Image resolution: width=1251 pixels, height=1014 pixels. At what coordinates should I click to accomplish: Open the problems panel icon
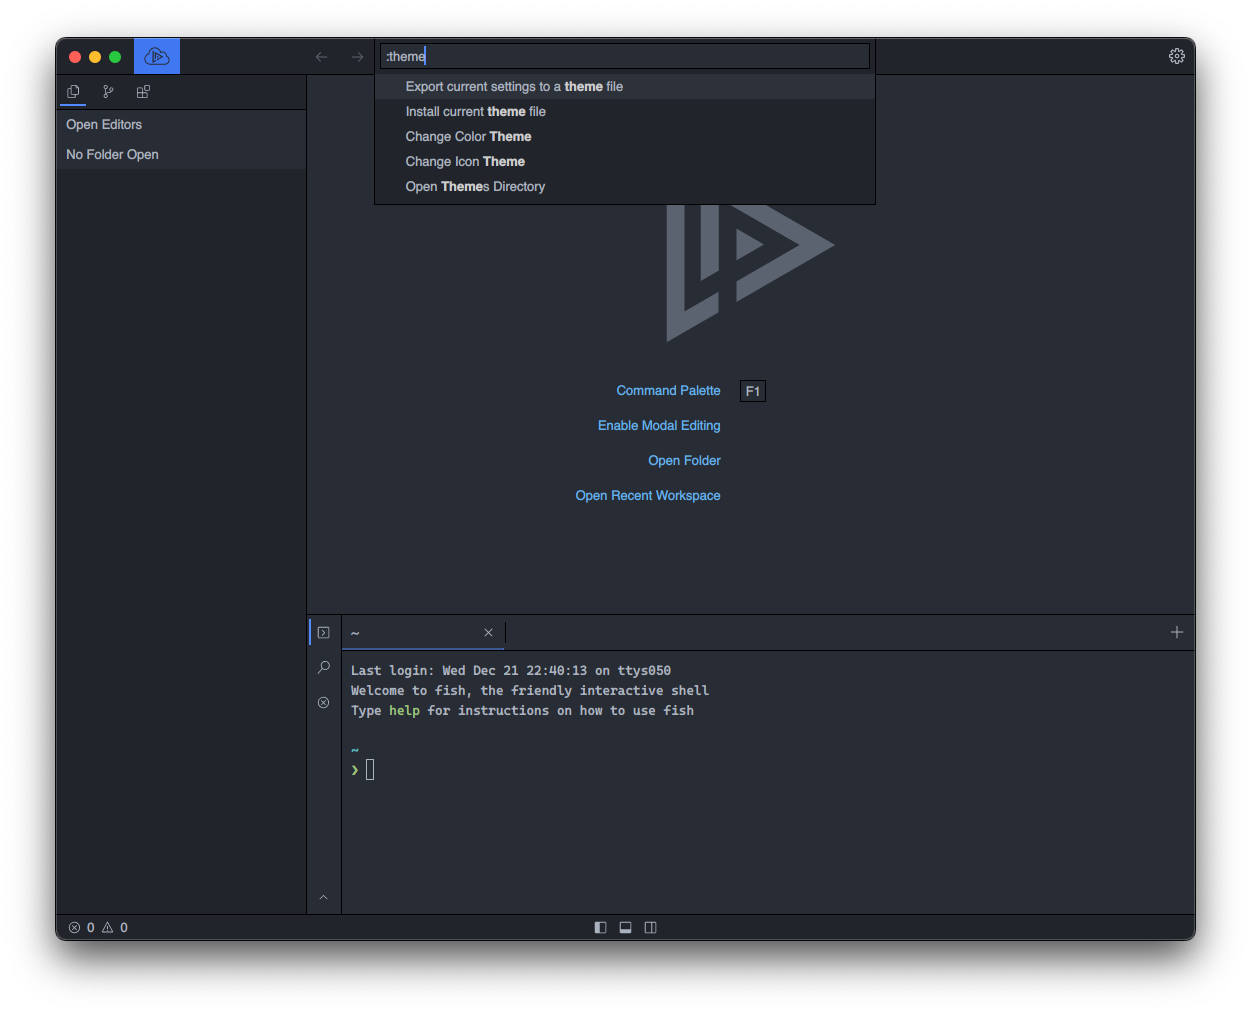(x=323, y=703)
